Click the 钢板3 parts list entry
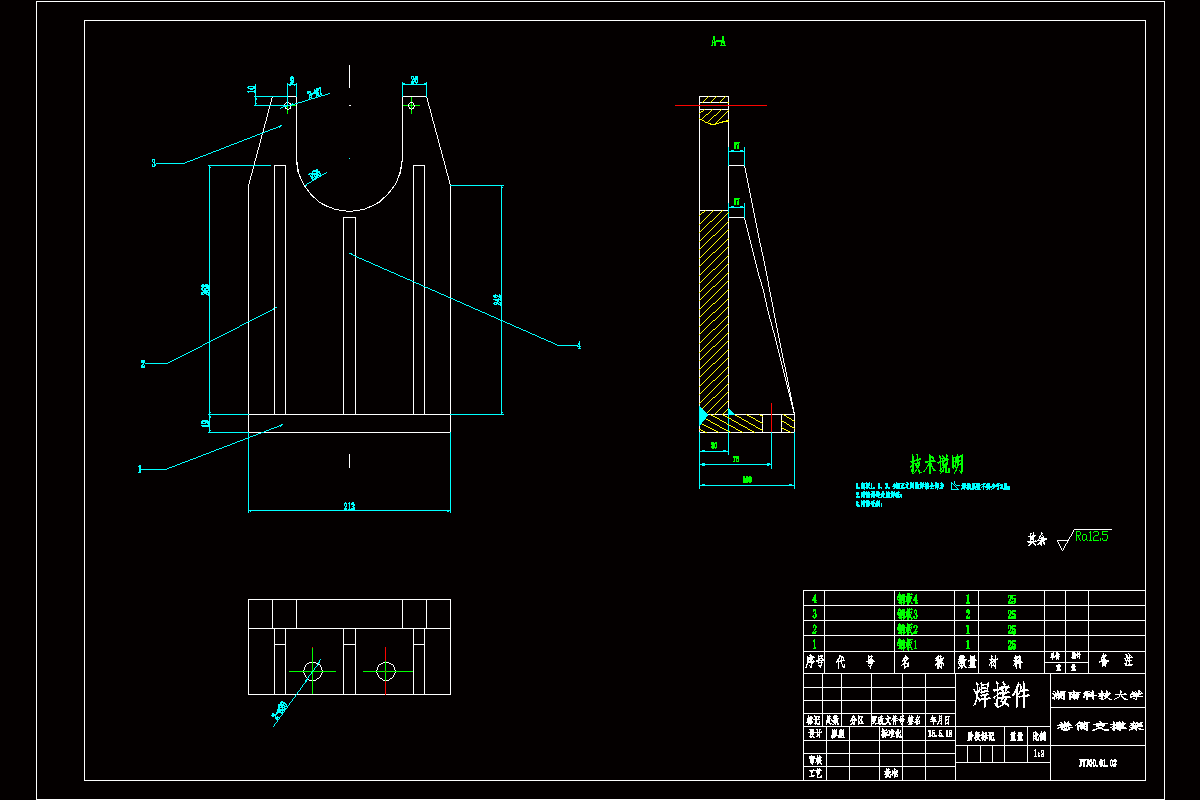 (908, 614)
